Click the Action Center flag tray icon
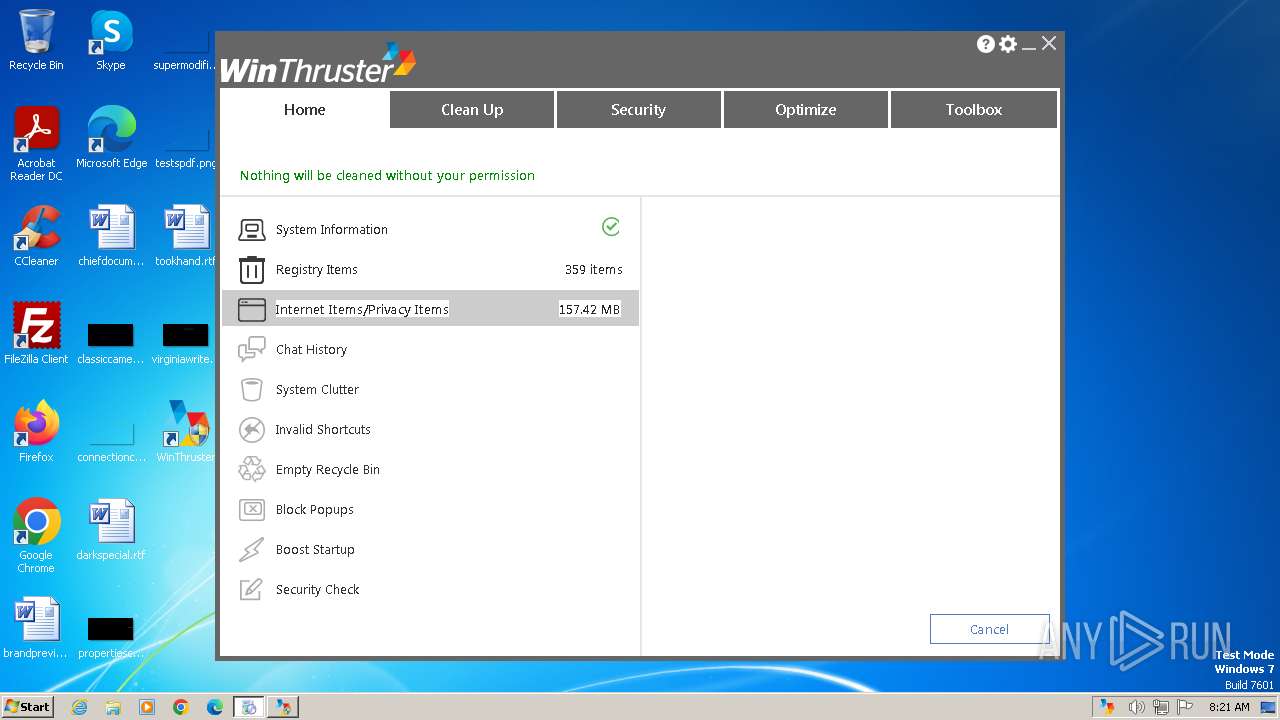This screenshot has height=720, width=1280. [x=1185, y=707]
